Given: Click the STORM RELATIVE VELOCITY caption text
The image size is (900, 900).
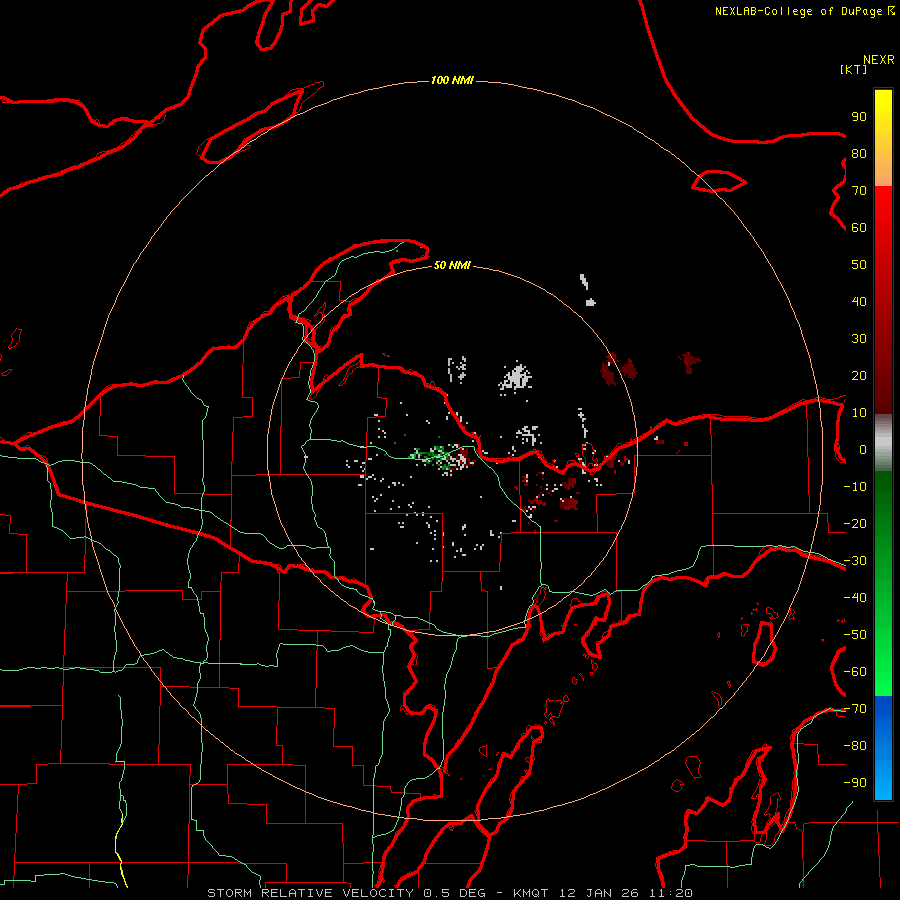Looking at the screenshot, I should coord(310,893).
